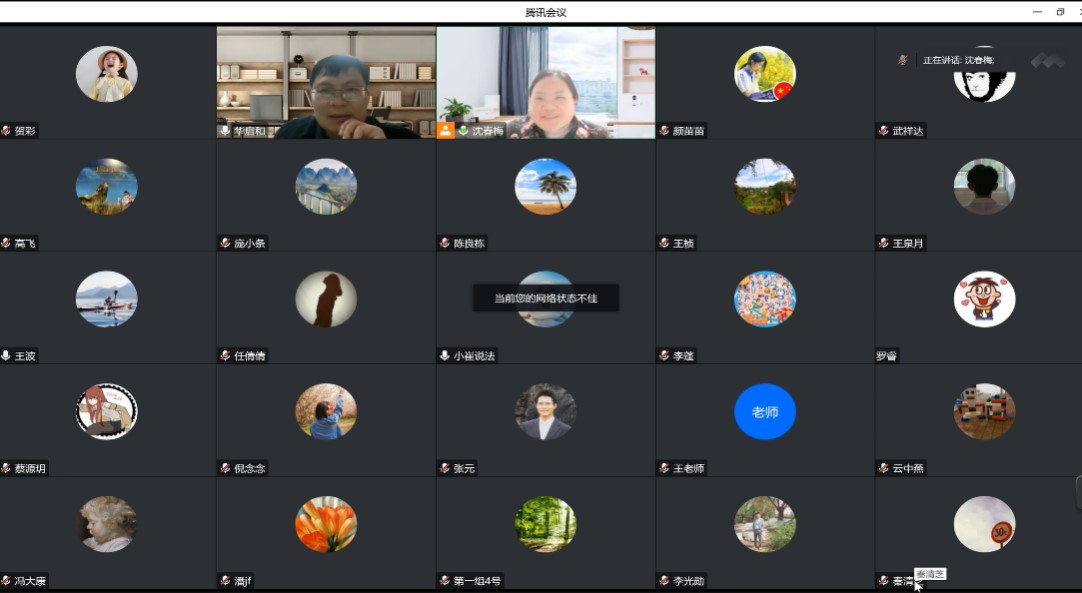The height and width of the screenshot is (593, 1082).
Task: Expand the side panel handle on right edge
Action: tap(1078, 493)
